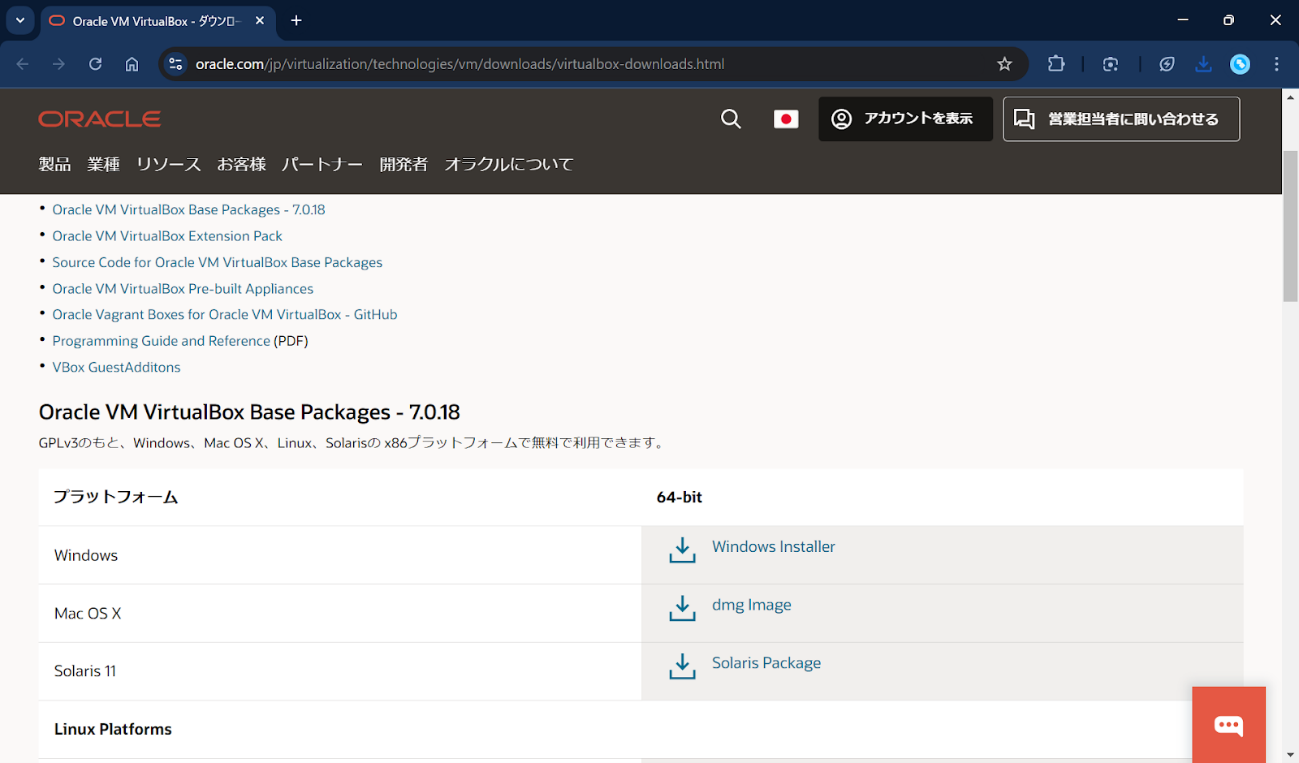Bookmark this page with the star icon

(1005, 64)
